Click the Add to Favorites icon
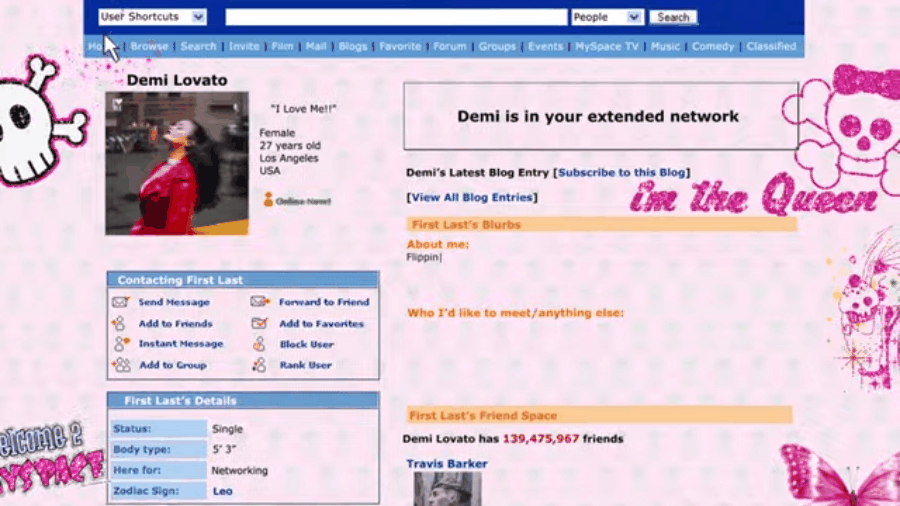The width and height of the screenshot is (900, 506). point(260,323)
